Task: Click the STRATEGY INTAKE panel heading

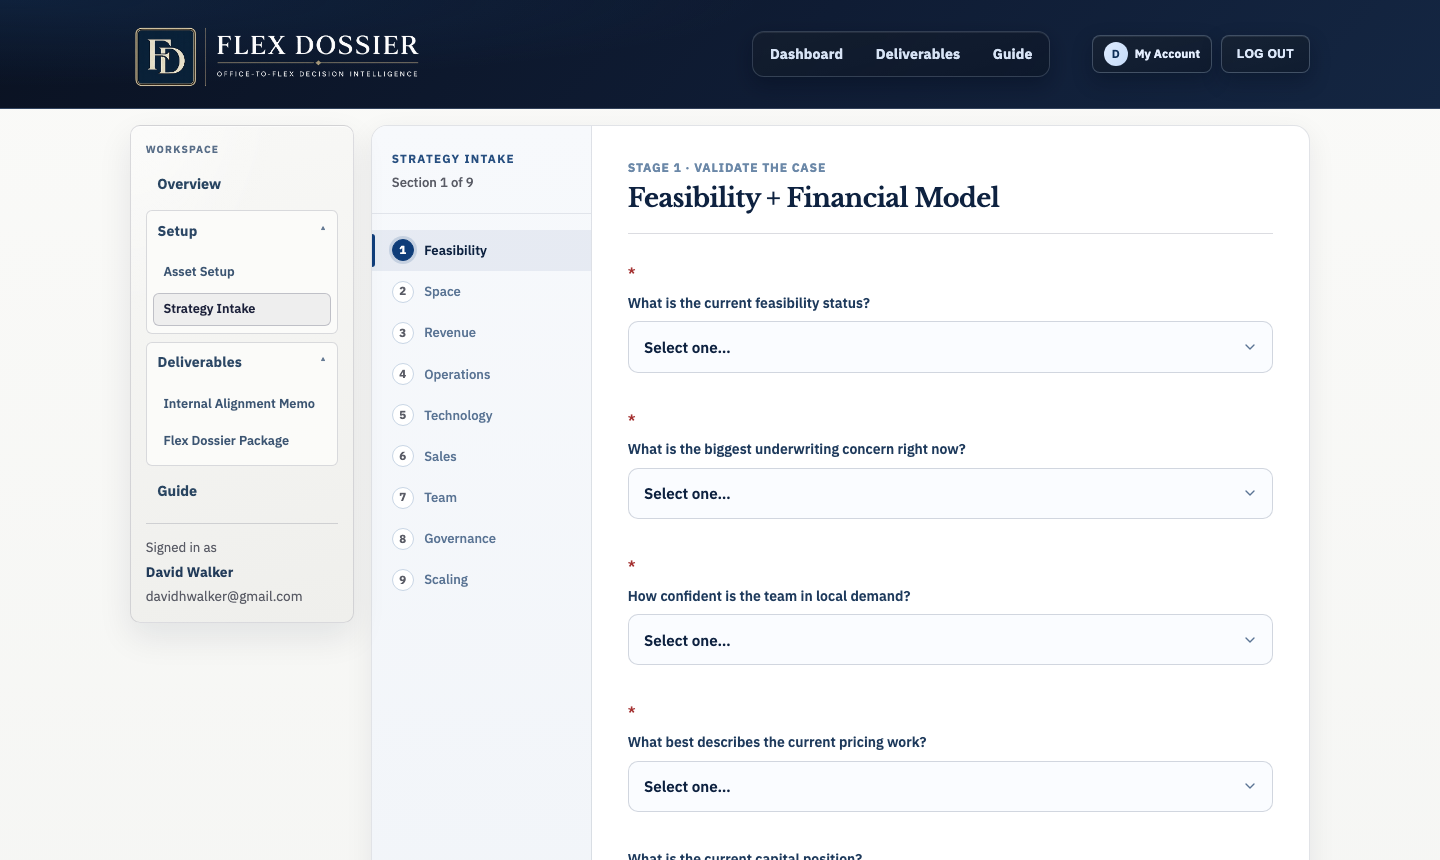Action: 453,159
